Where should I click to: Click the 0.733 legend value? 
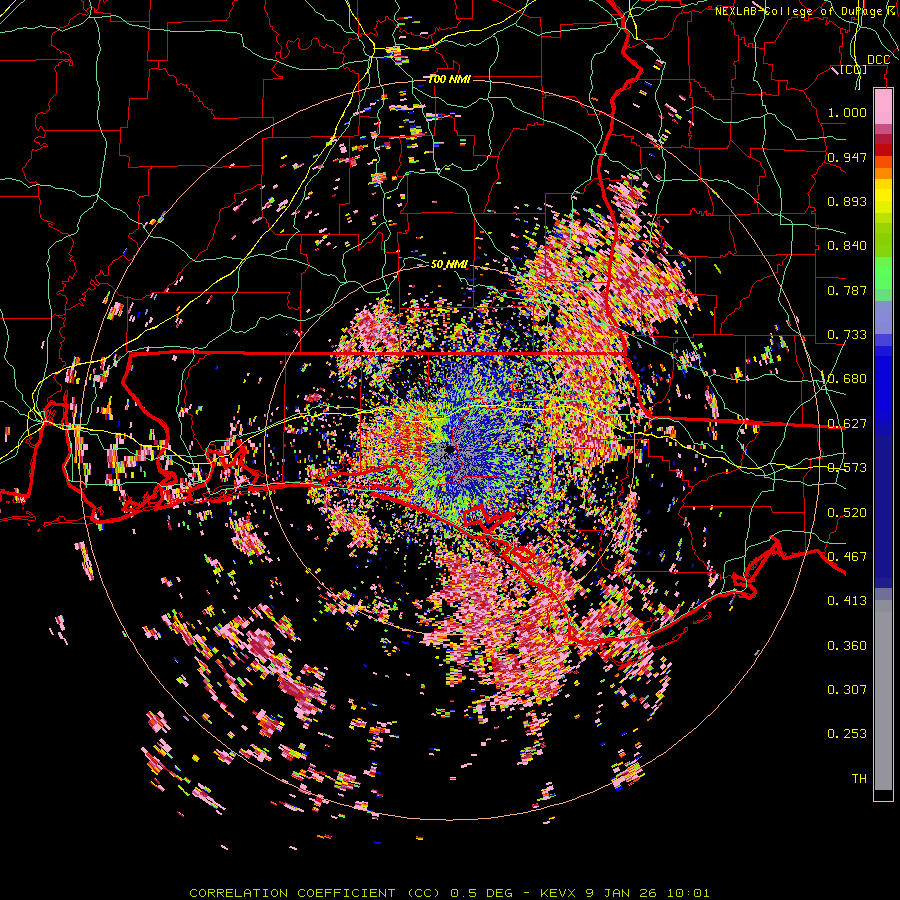tap(847, 335)
